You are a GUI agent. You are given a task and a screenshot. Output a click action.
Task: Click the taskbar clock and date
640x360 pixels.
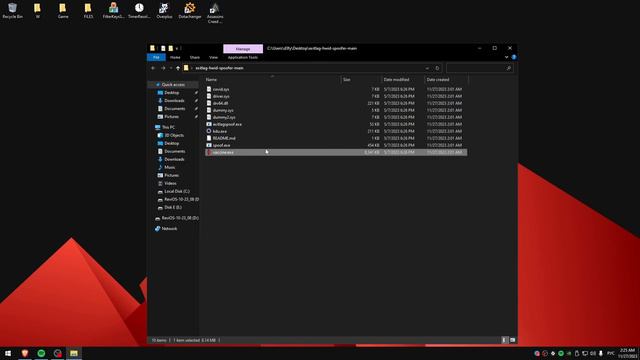pos(628,353)
